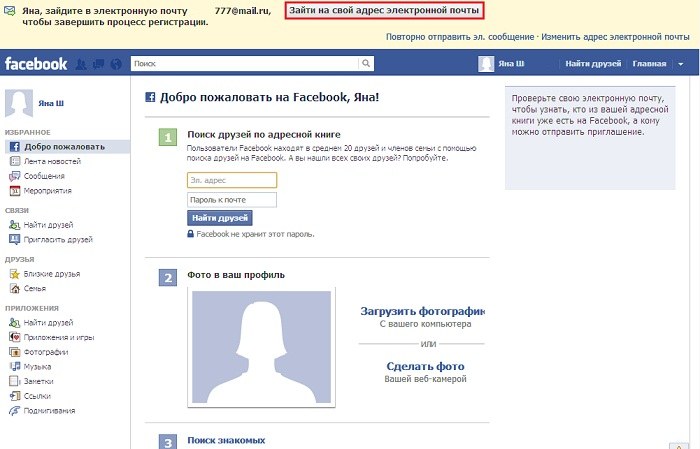Click the large profile photo placeholder

pos(261,347)
